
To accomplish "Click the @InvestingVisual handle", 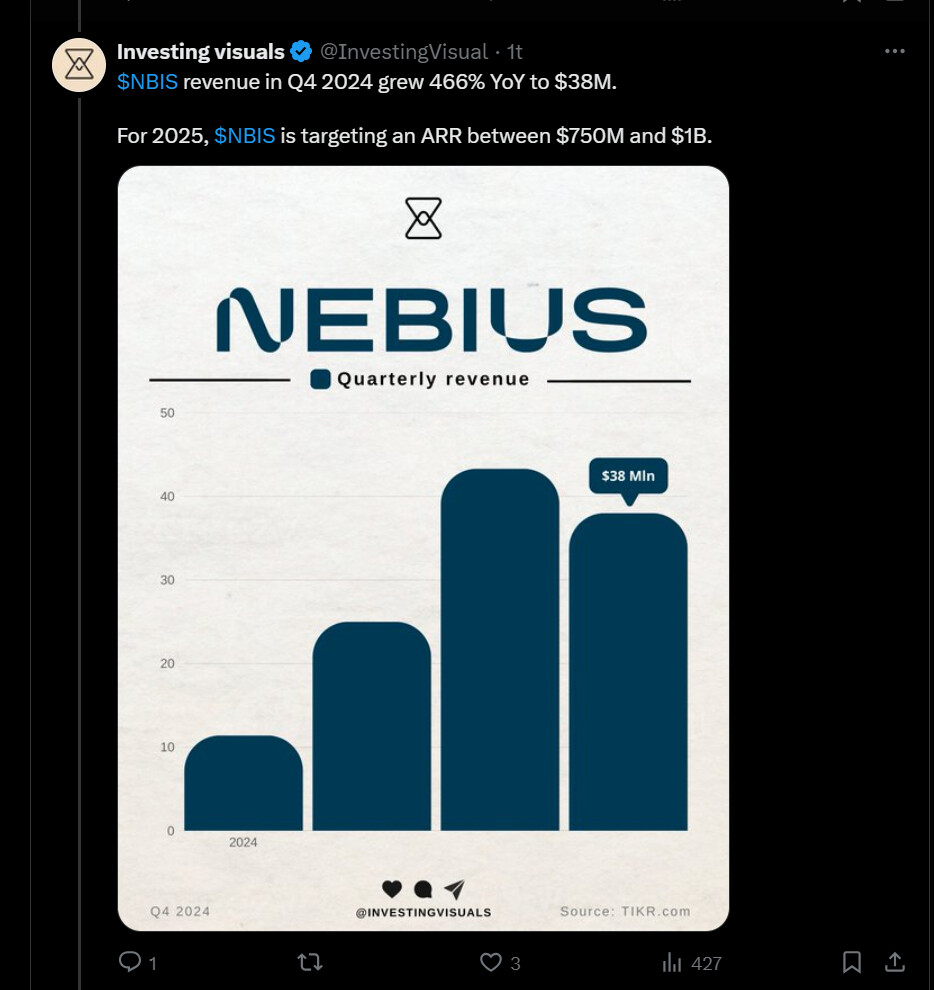I will click(404, 52).
